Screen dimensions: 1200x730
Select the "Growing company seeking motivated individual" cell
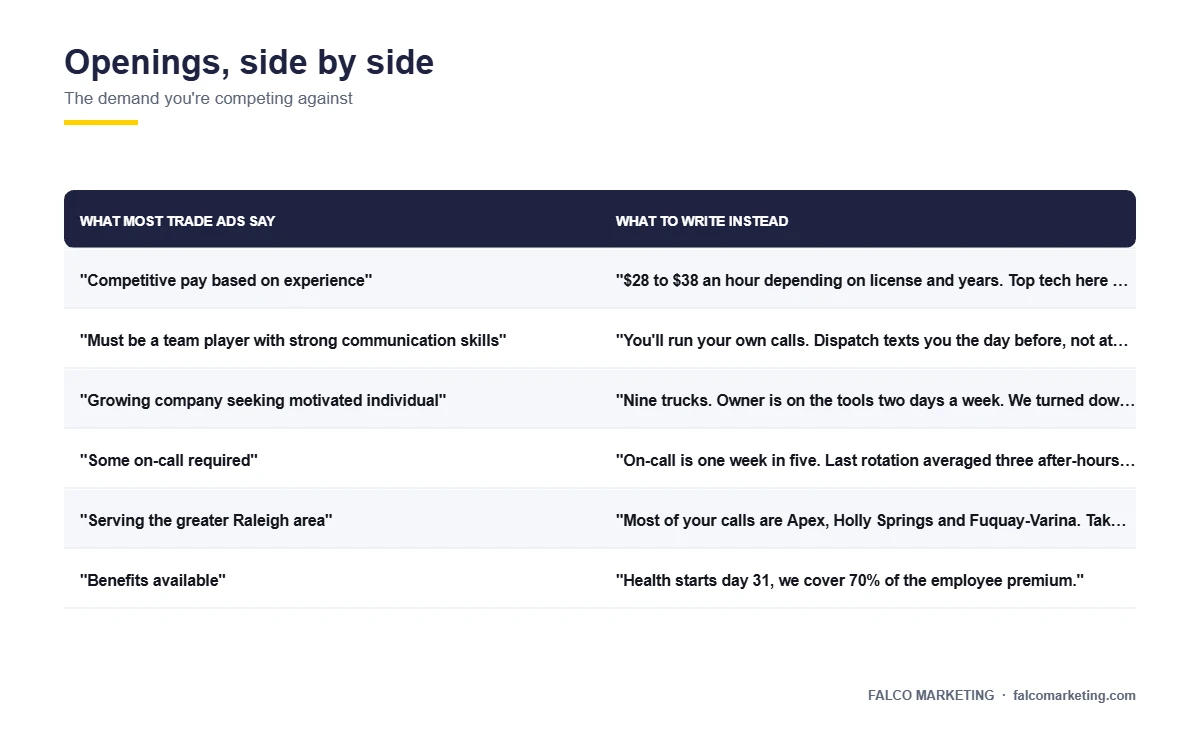coord(332,398)
